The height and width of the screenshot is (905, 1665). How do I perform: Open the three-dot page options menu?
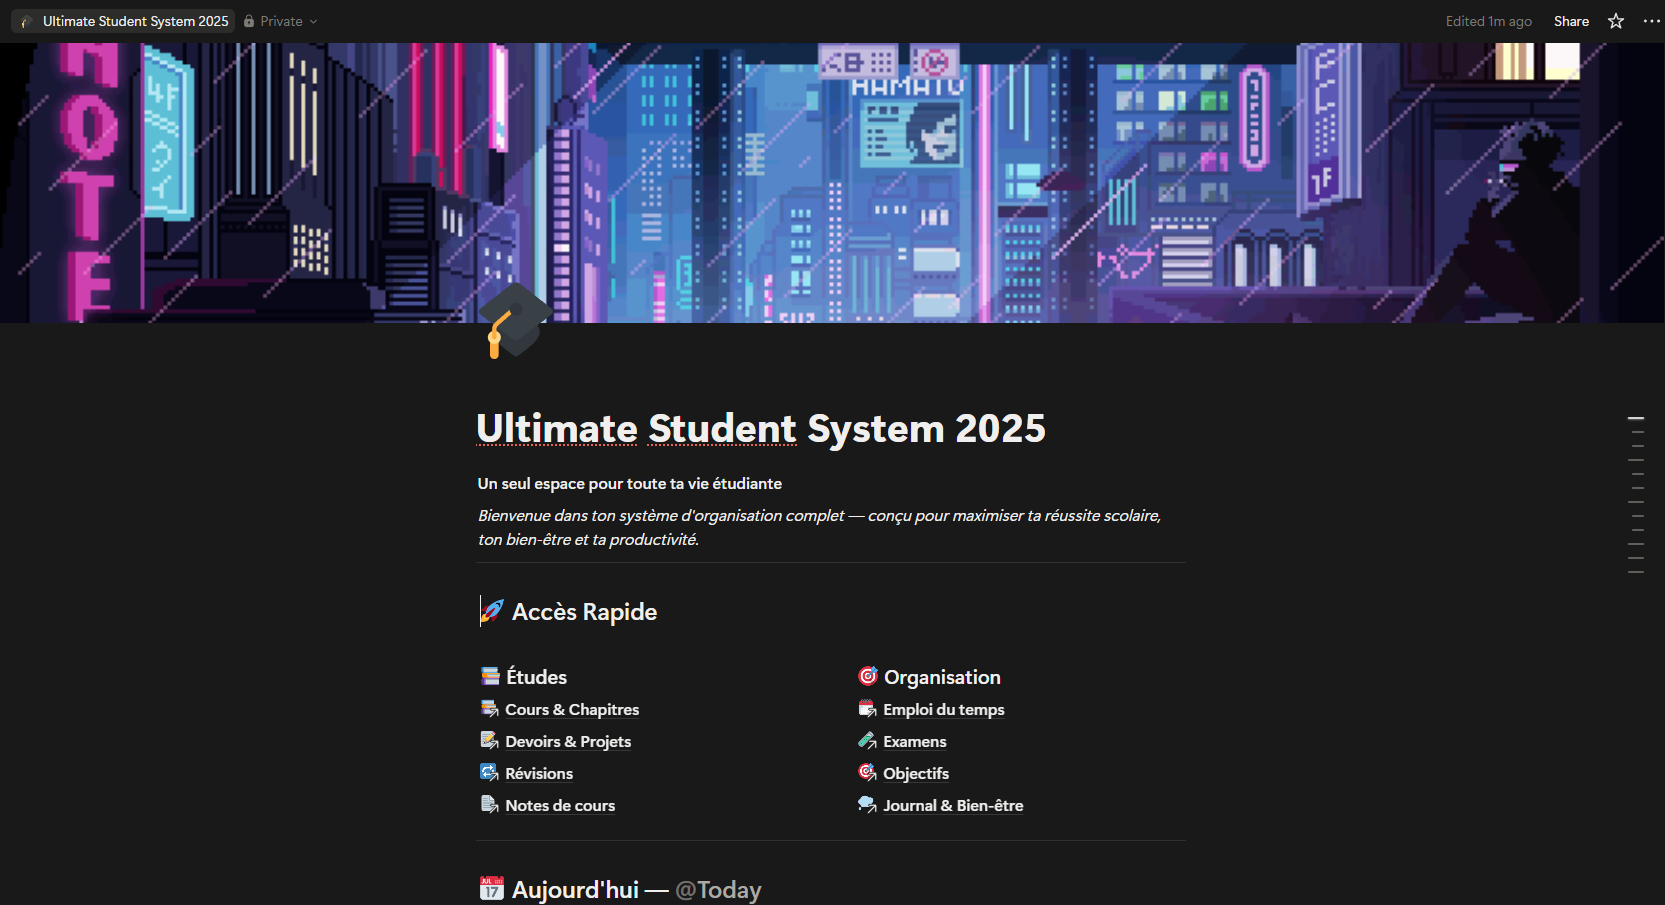pyautogui.click(x=1651, y=21)
